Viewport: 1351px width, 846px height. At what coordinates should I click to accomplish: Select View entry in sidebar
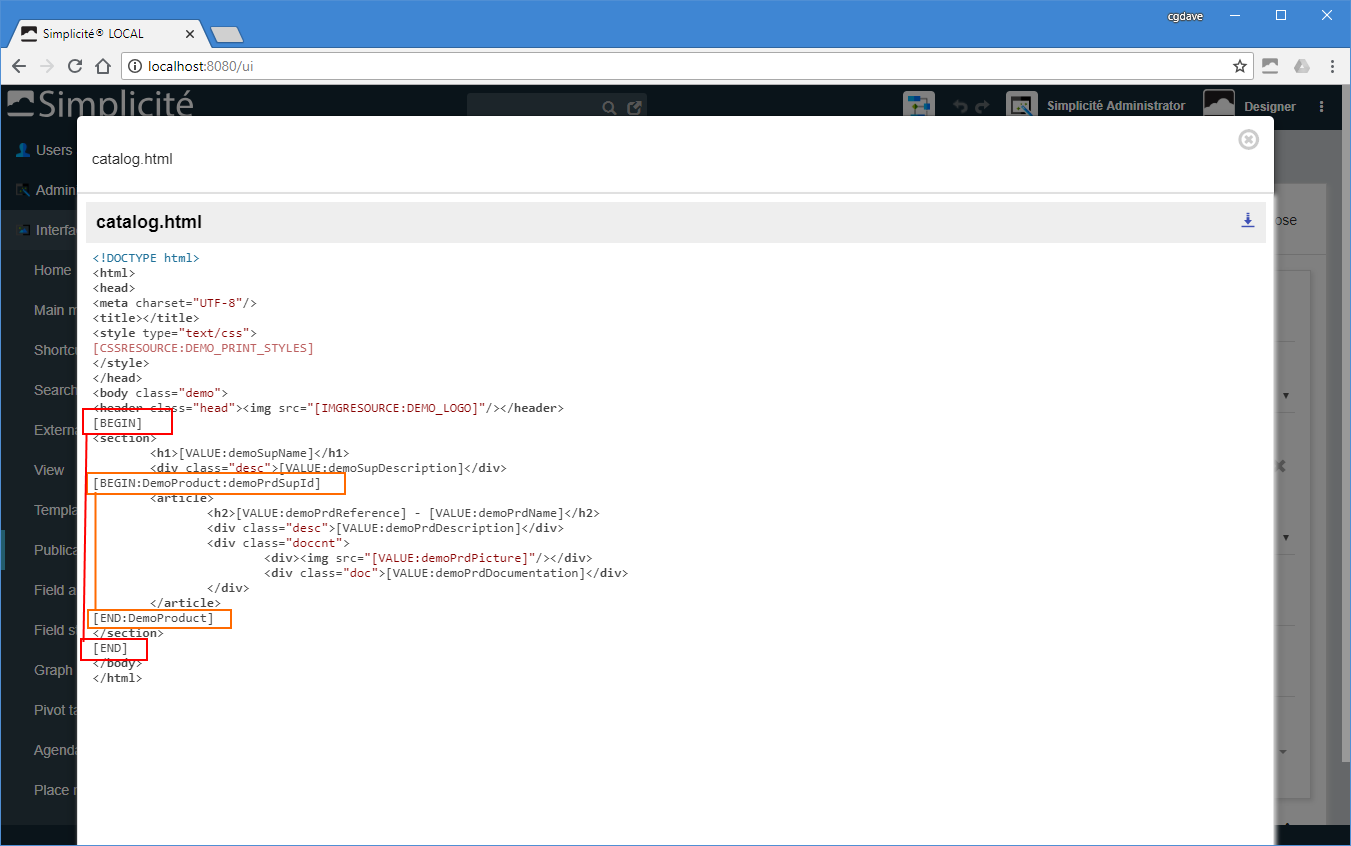(49, 470)
